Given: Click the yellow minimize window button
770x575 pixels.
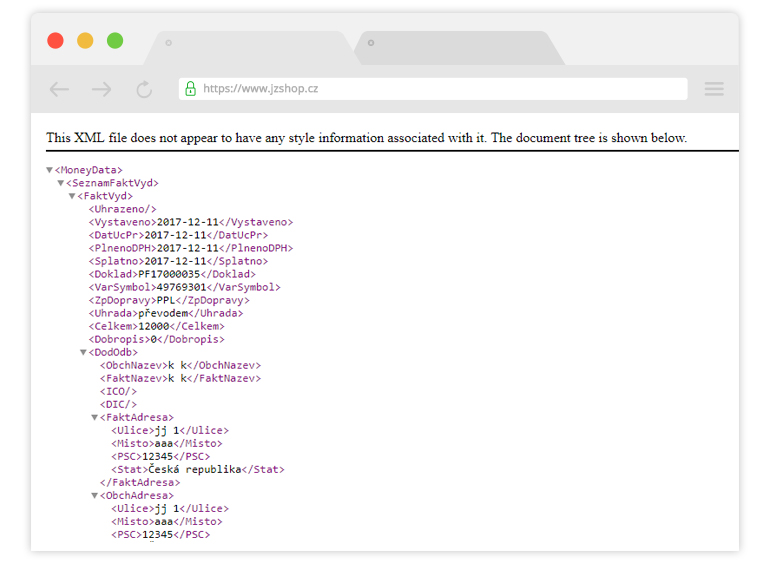Looking at the screenshot, I should [85, 40].
